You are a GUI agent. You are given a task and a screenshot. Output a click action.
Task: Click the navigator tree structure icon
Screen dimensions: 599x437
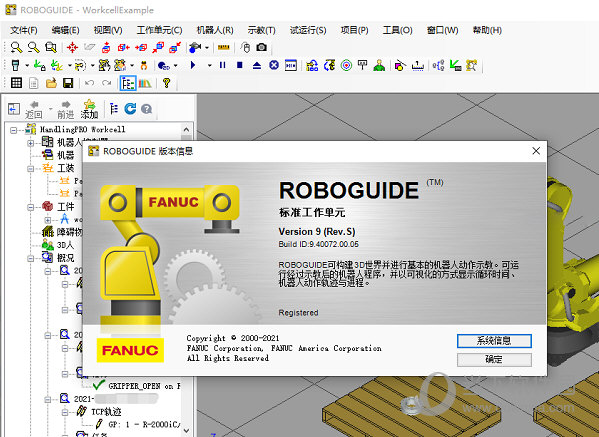[113, 109]
